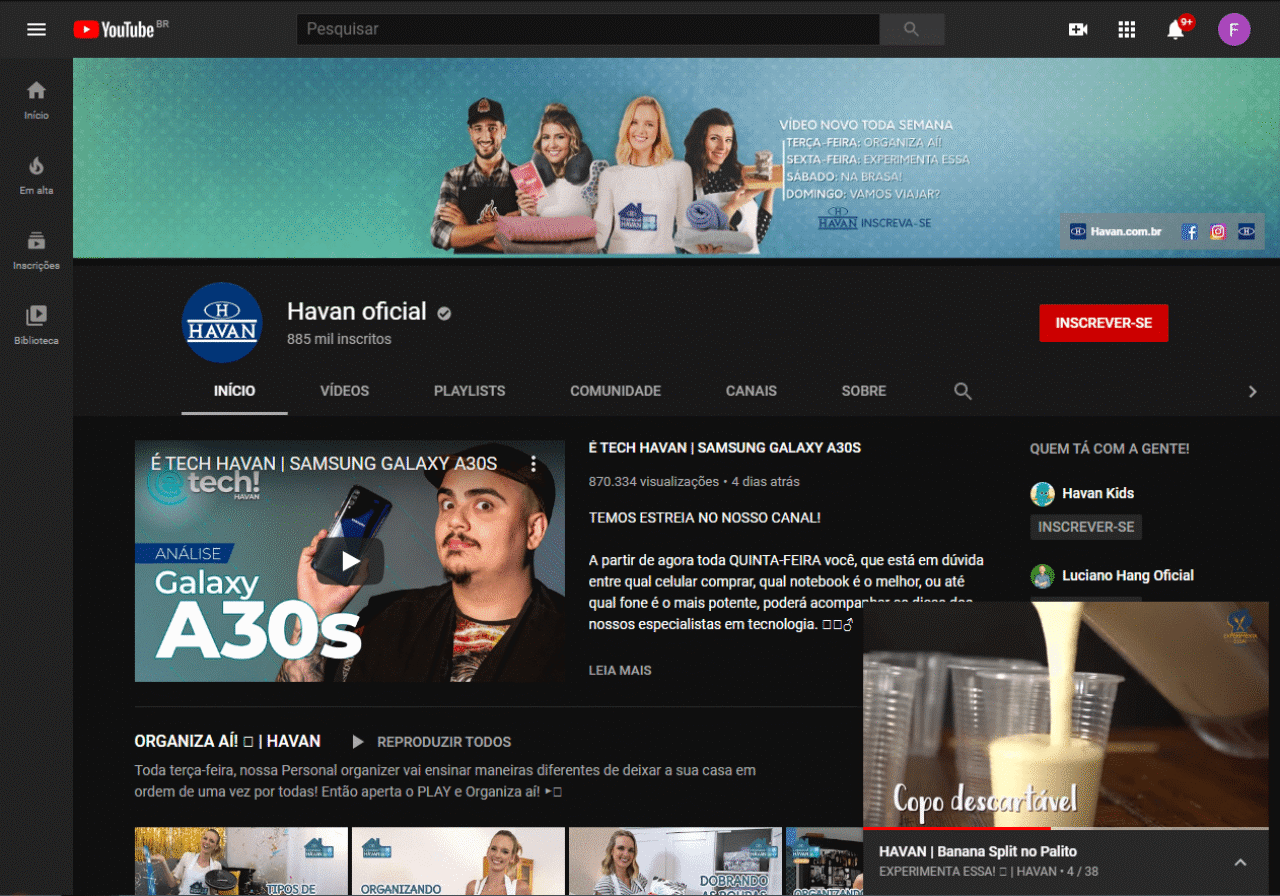The image size is (1280, 896).
Task: Click the EXPERIMENTA ESSA playlist info text
Action: [988, 871]
